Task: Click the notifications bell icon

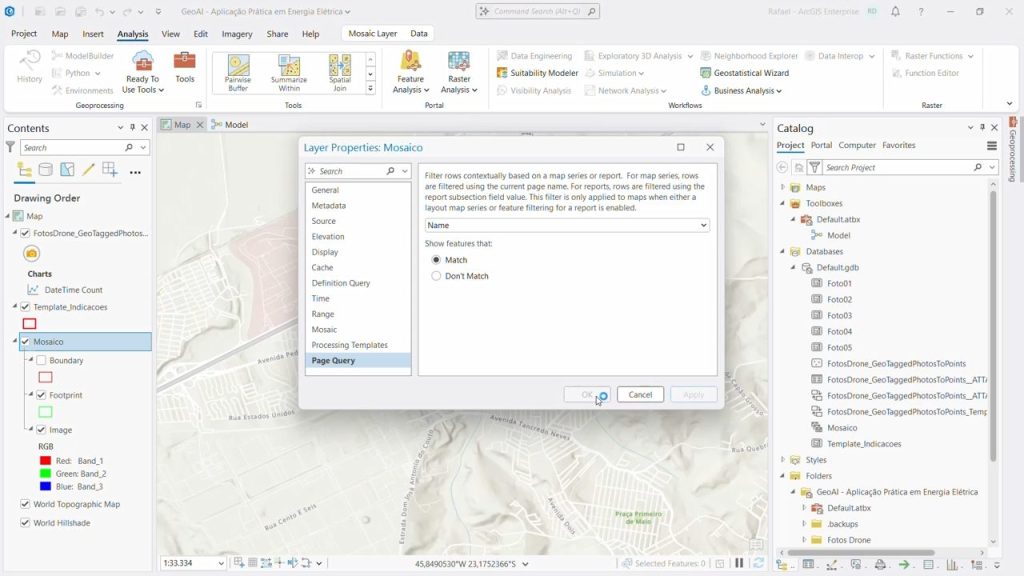Action: (895, 12)
